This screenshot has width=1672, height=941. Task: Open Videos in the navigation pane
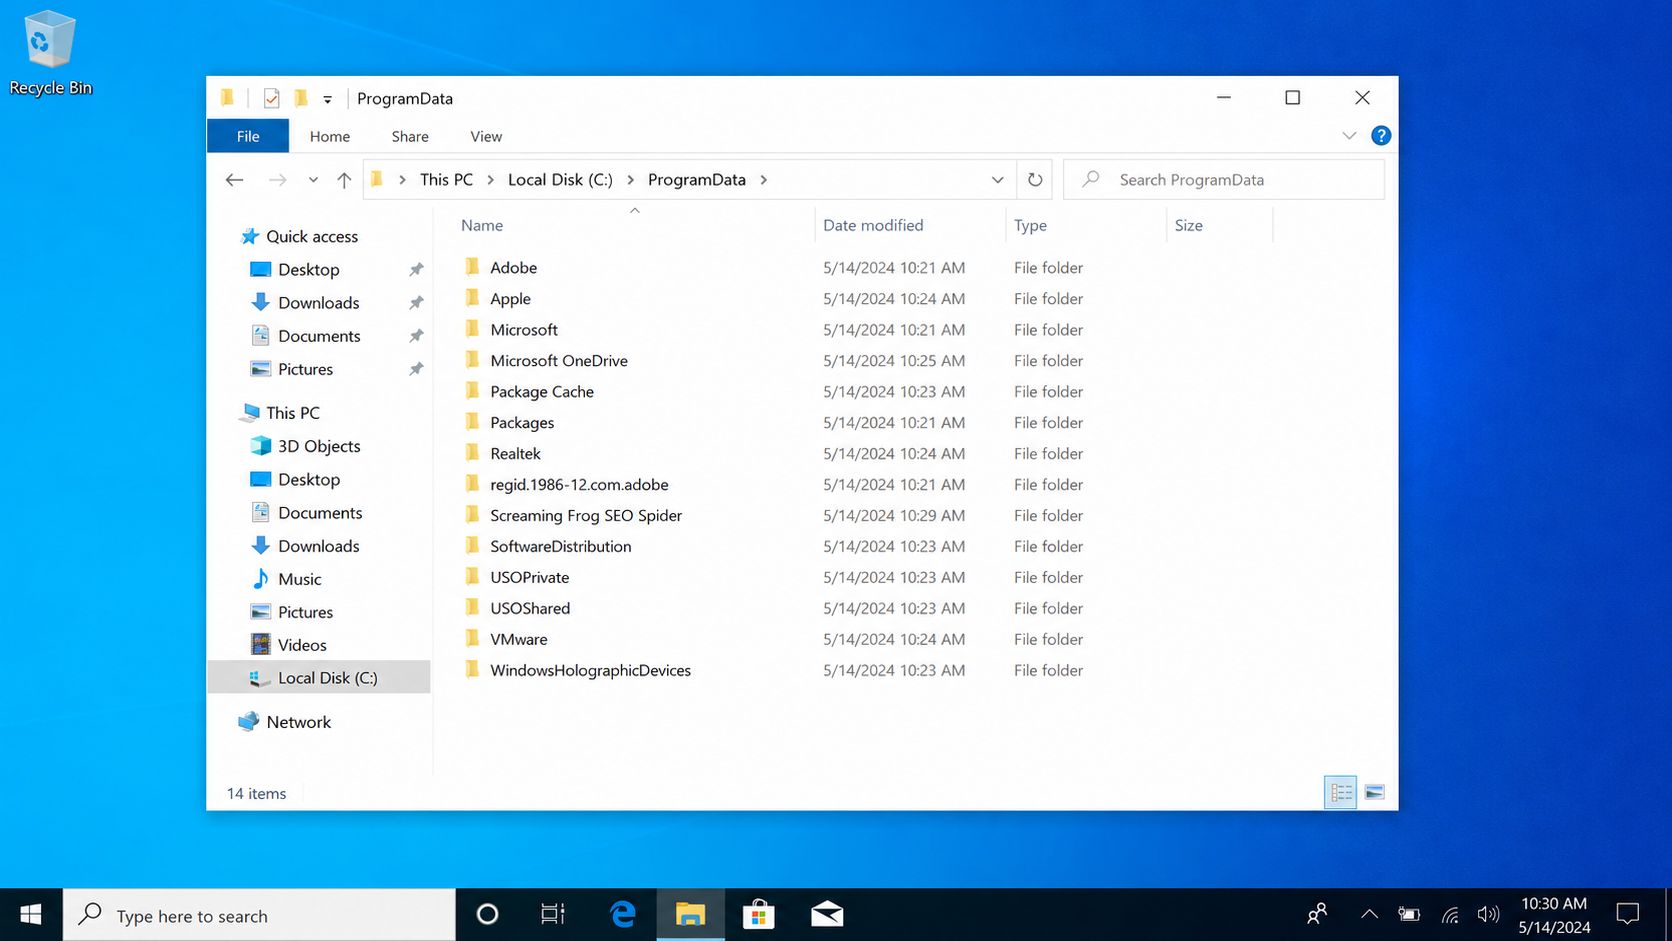(x=301, y=645)
